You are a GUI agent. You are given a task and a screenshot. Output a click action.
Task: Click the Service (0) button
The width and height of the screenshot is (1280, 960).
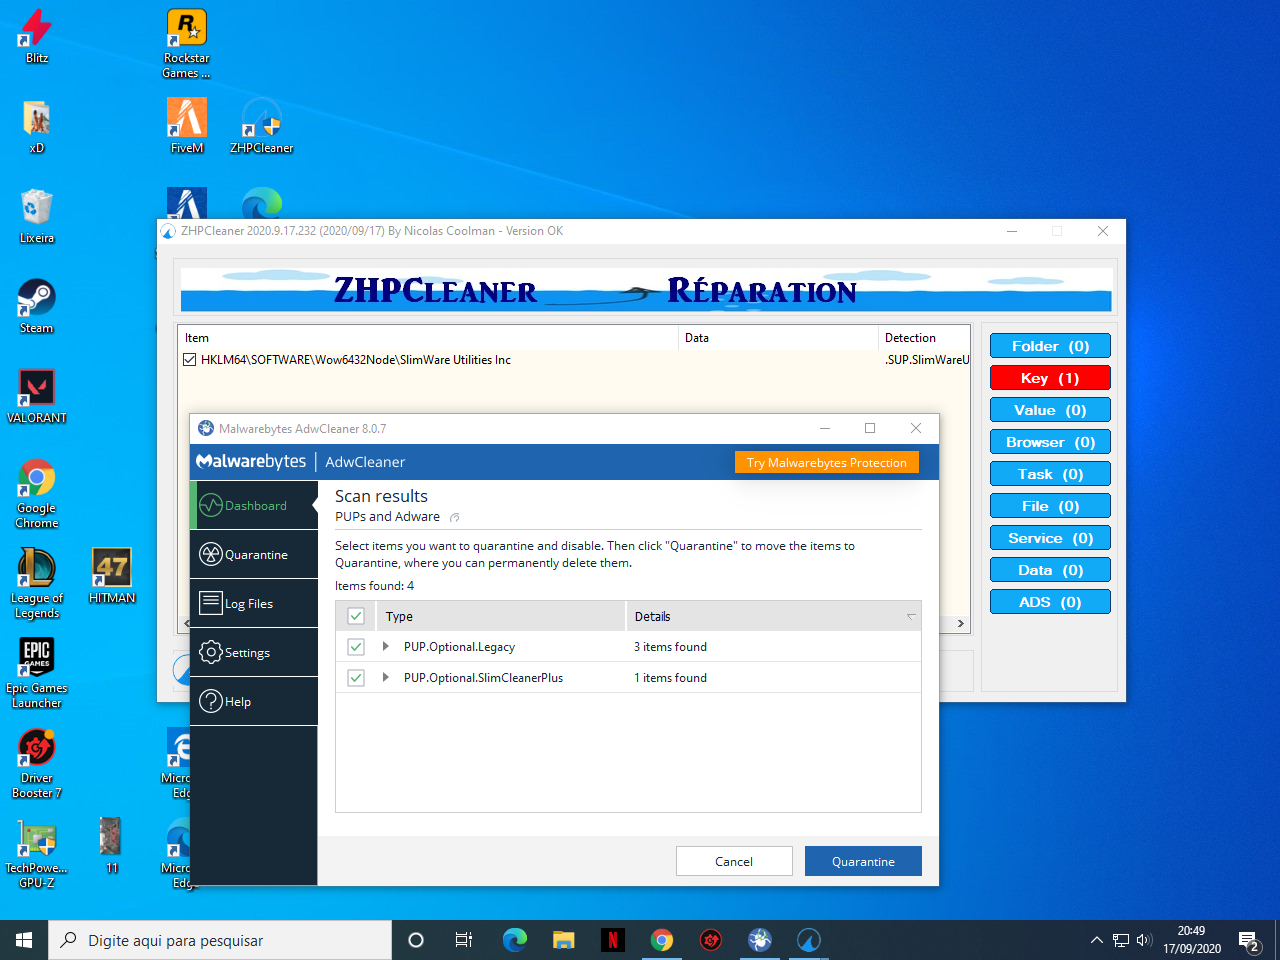1050,538
